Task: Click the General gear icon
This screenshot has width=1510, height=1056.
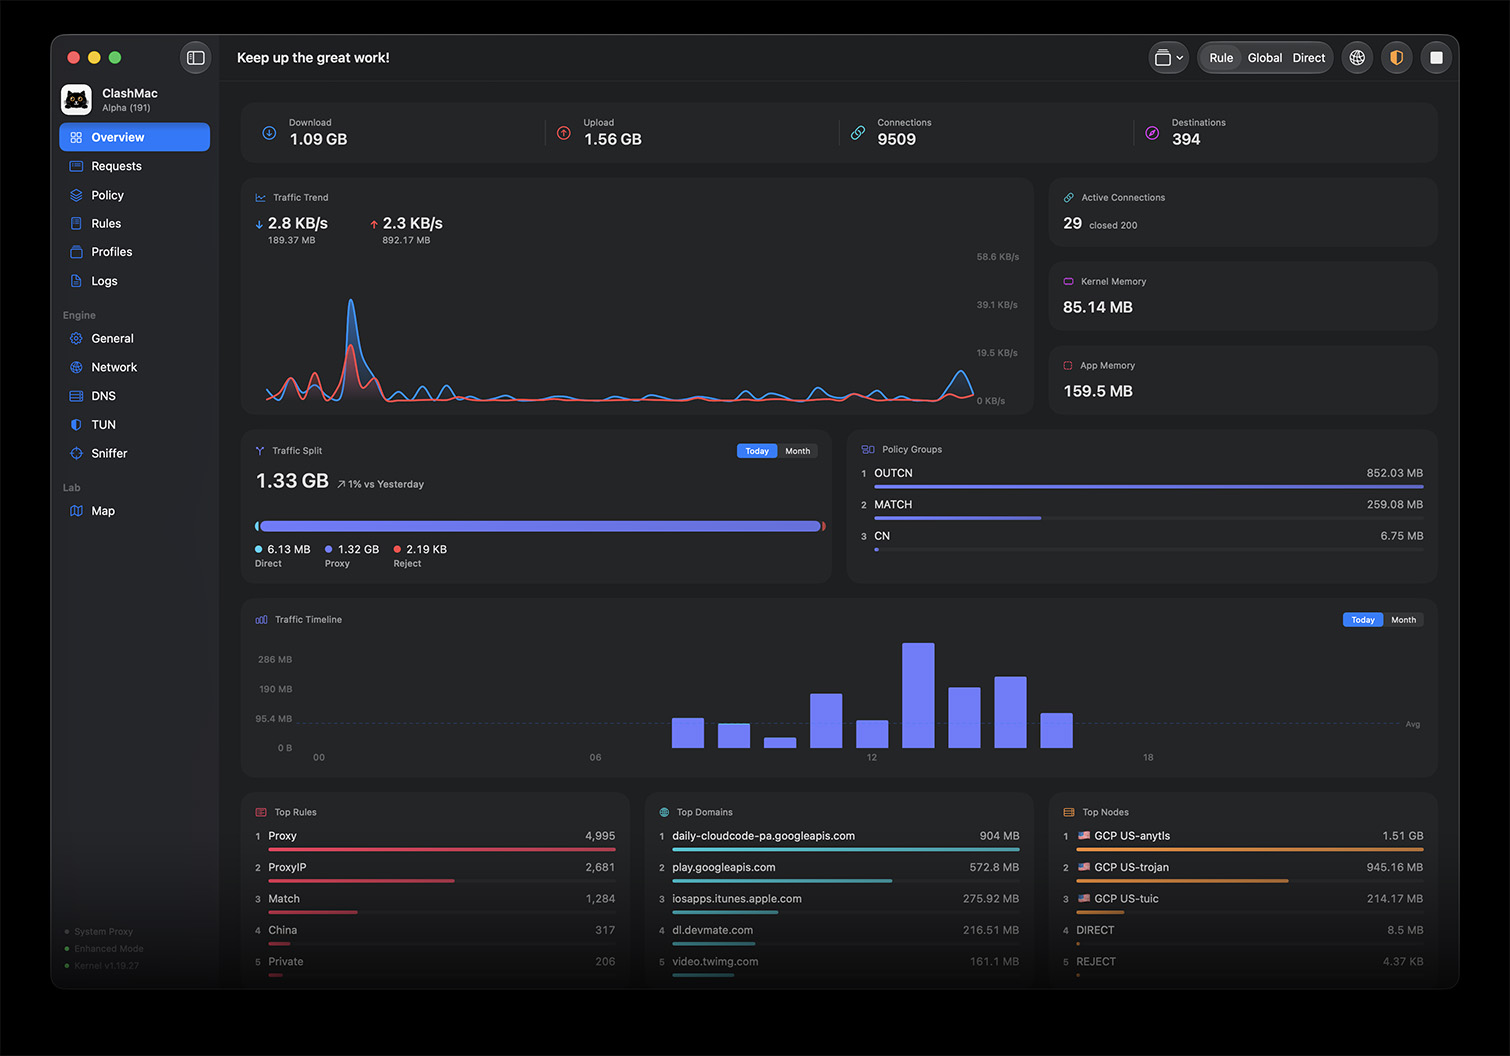Action: [x=76, y=339]
